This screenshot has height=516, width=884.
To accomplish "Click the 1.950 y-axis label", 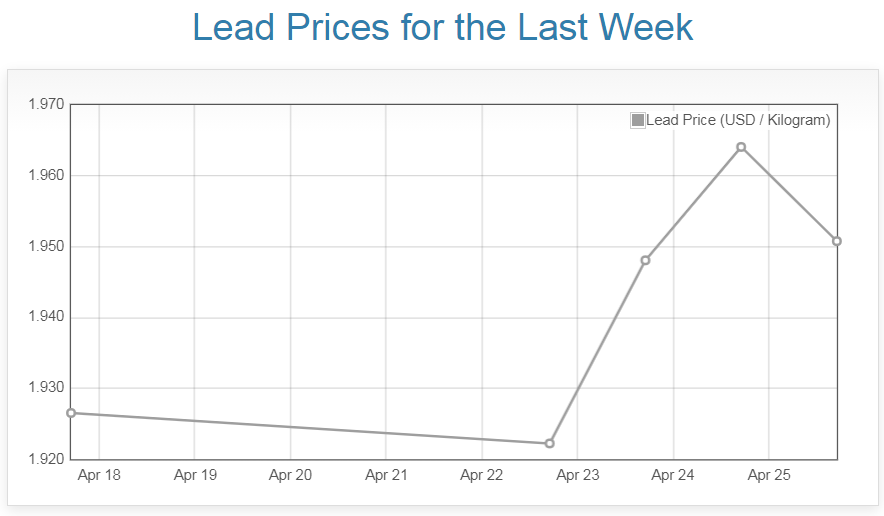I will point(45,246).
